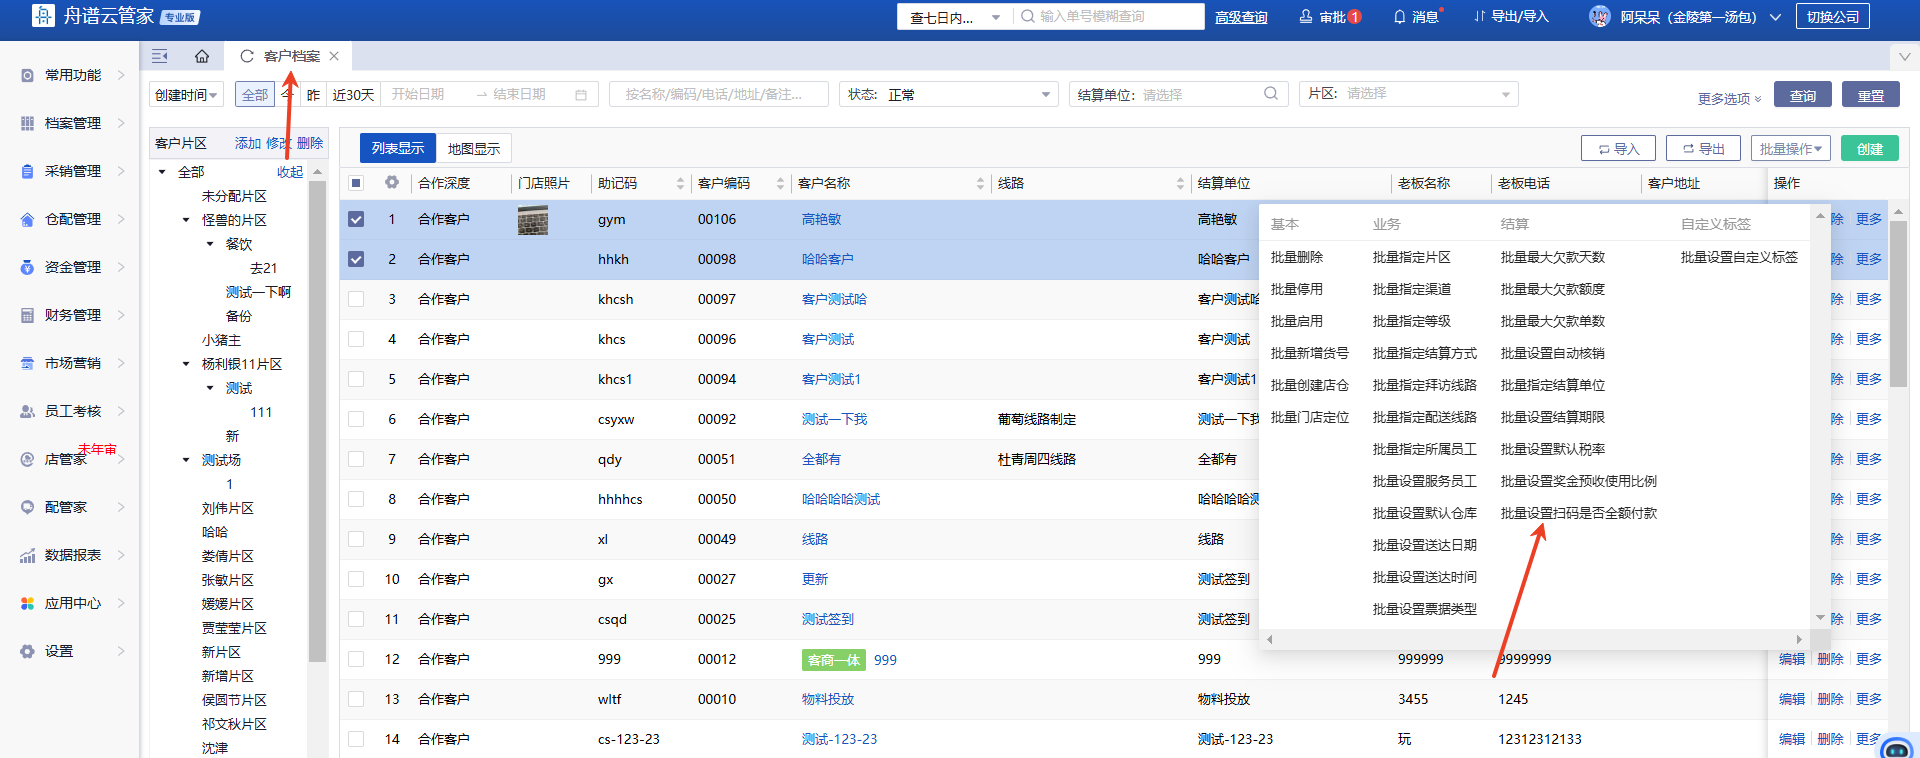Click the 审批 approval icon
The height and width of the screenshot is (758, 1920).
pos(1306,17)
